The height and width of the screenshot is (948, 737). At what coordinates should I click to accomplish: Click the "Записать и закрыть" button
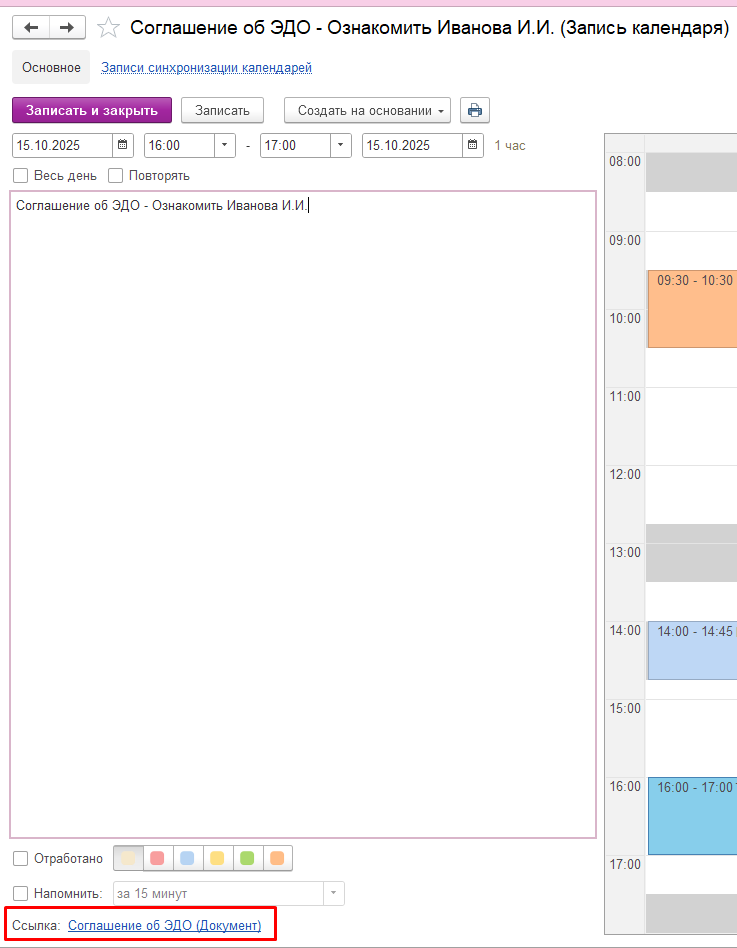tap(92, 110)
